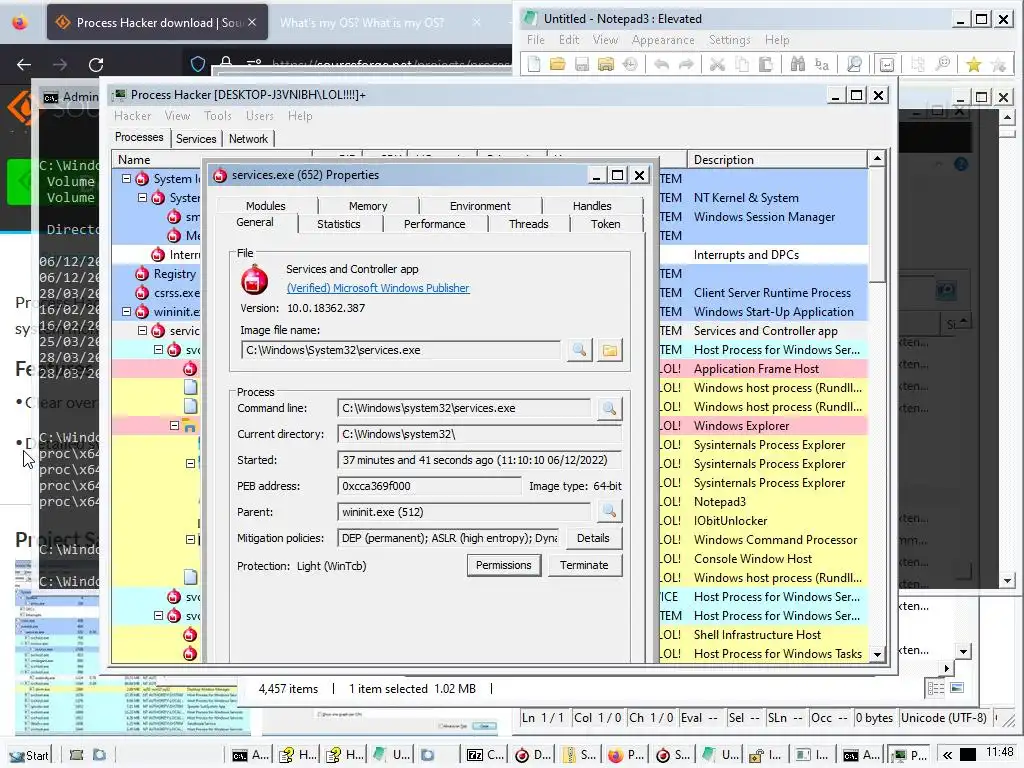Open Firefox taskbar button
1024x768 pixels.
[626, 755]
